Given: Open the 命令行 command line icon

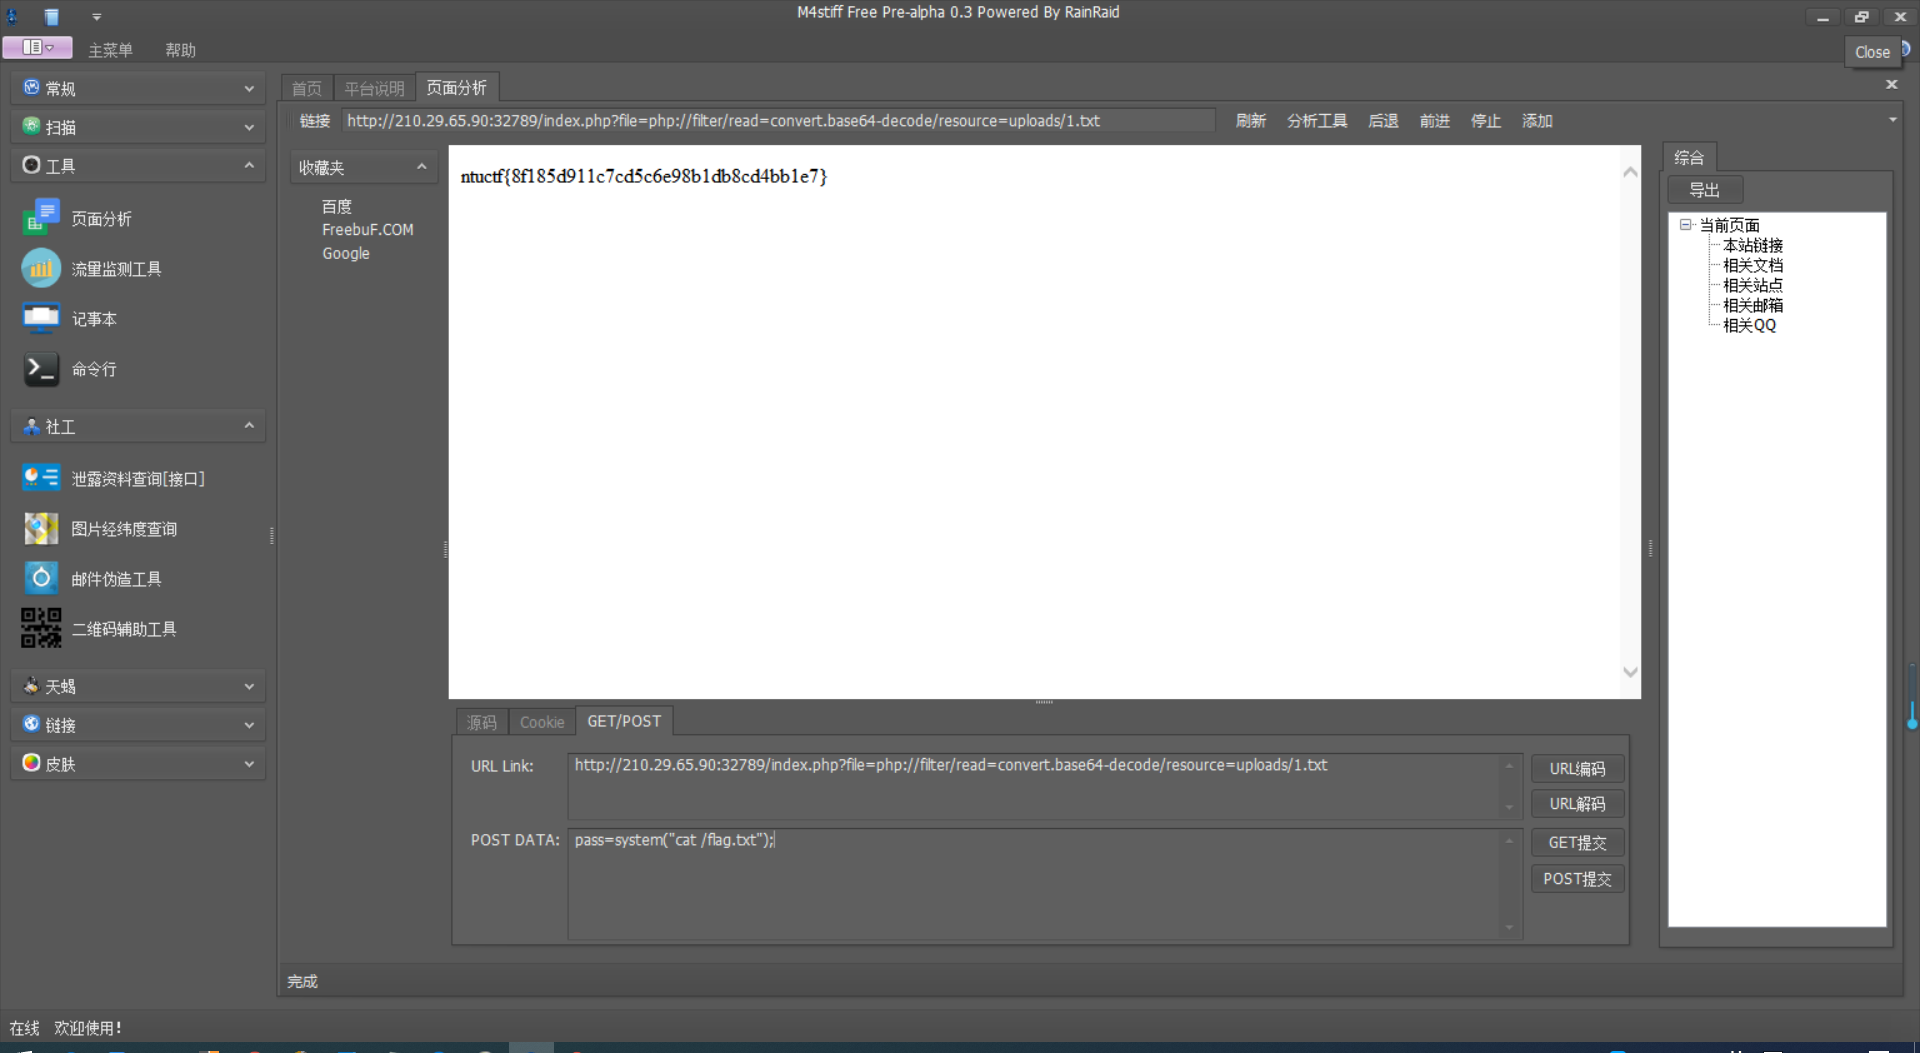Looking at the screenshot, I should [x=41, y=368].
